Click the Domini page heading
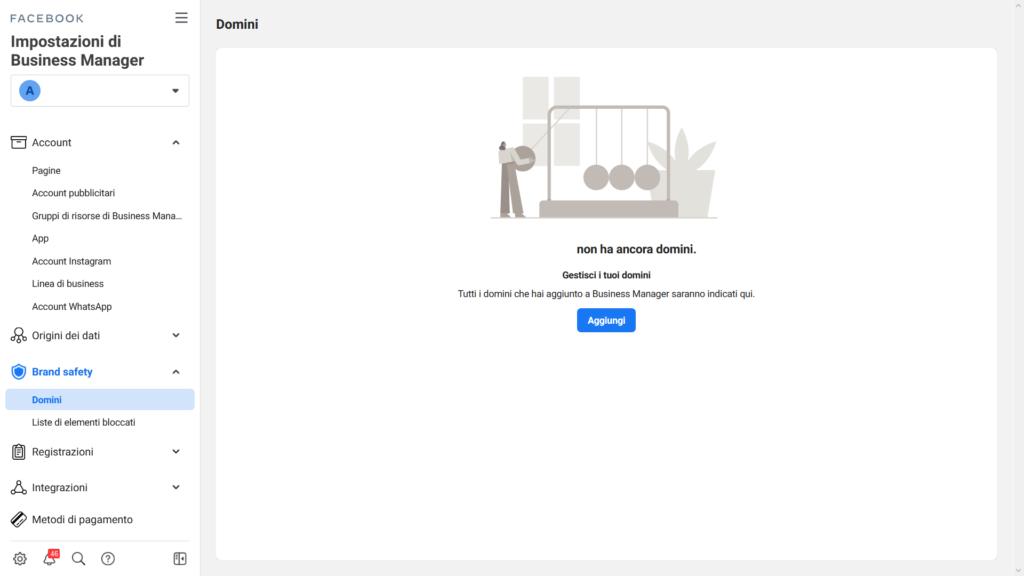The image size is (1024, 576). [237, 24]
